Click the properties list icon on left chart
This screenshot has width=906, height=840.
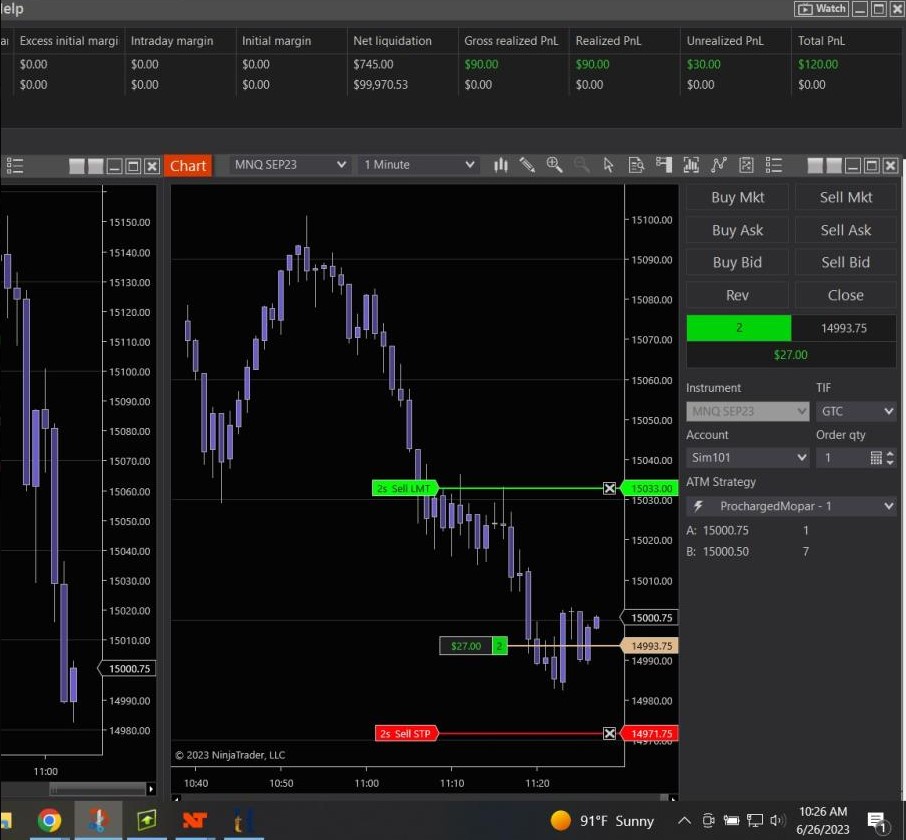[x=14, y=166]
